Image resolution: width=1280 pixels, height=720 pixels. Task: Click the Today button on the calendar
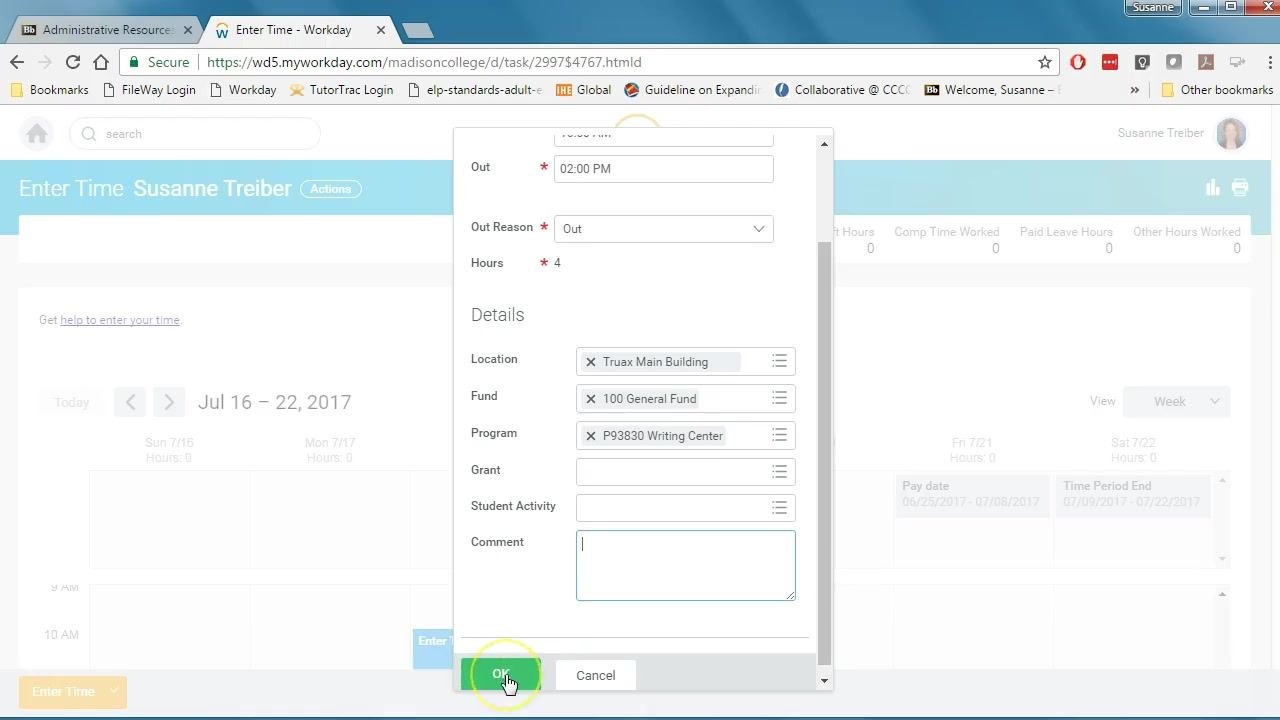click(71, 402)
